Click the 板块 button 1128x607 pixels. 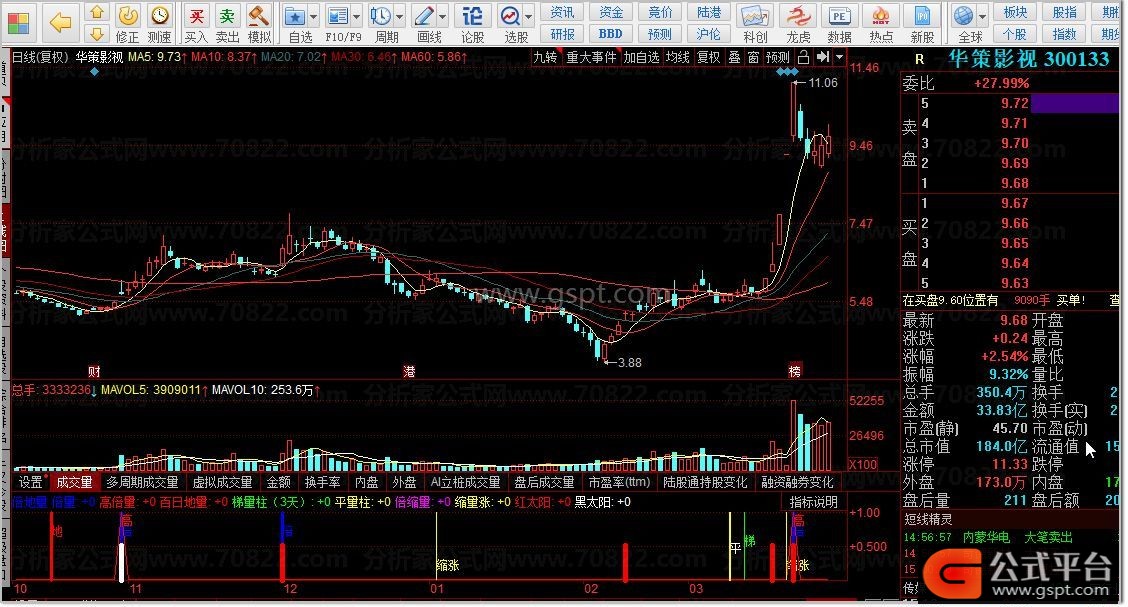pos(1015,12)
